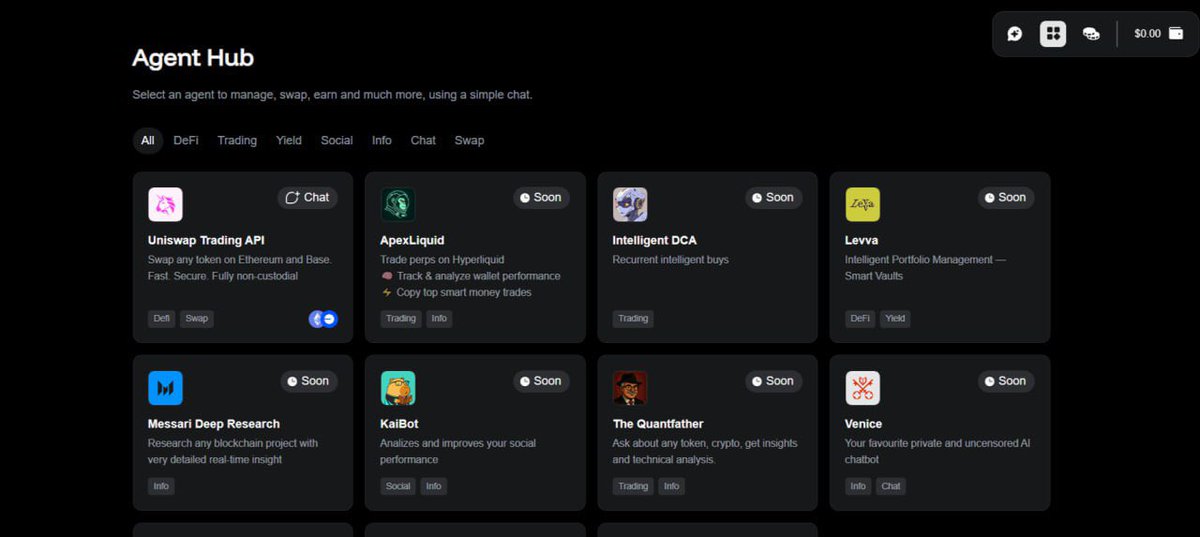Screen dimensions: 1200x537
Task: Open Messari Deep Research title
Action: click(214, 424)
